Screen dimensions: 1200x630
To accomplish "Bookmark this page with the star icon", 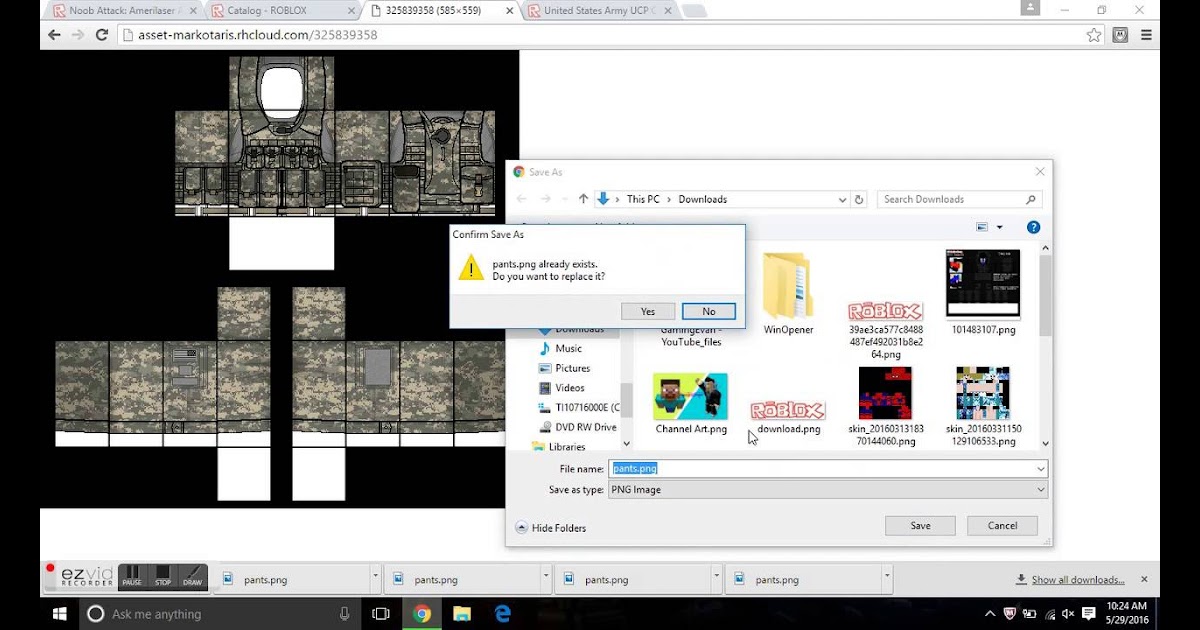I will tap(1094, 35).
